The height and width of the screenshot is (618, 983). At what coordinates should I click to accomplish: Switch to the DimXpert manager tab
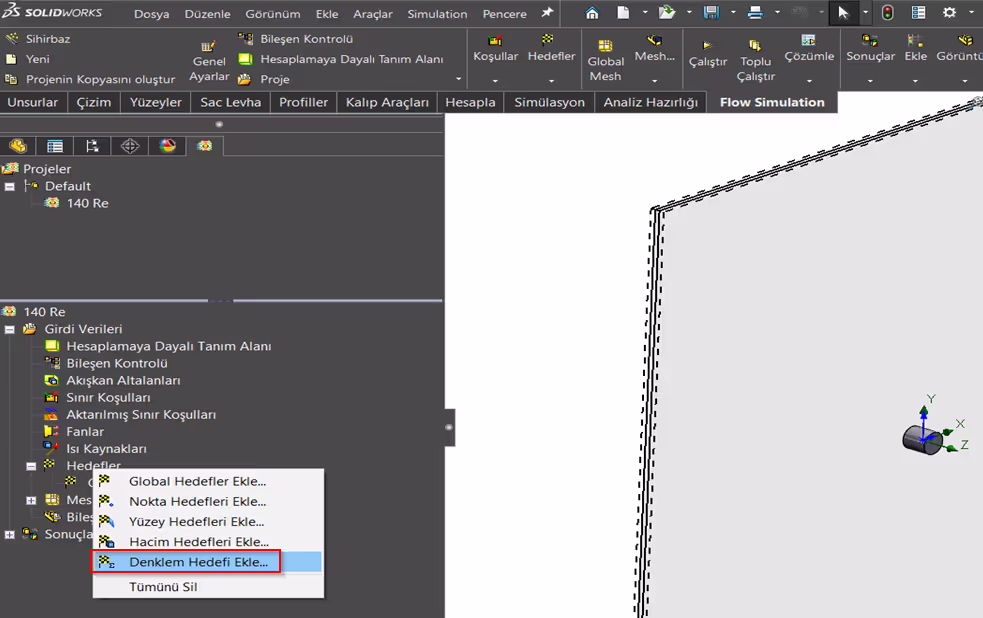[130, 146]
